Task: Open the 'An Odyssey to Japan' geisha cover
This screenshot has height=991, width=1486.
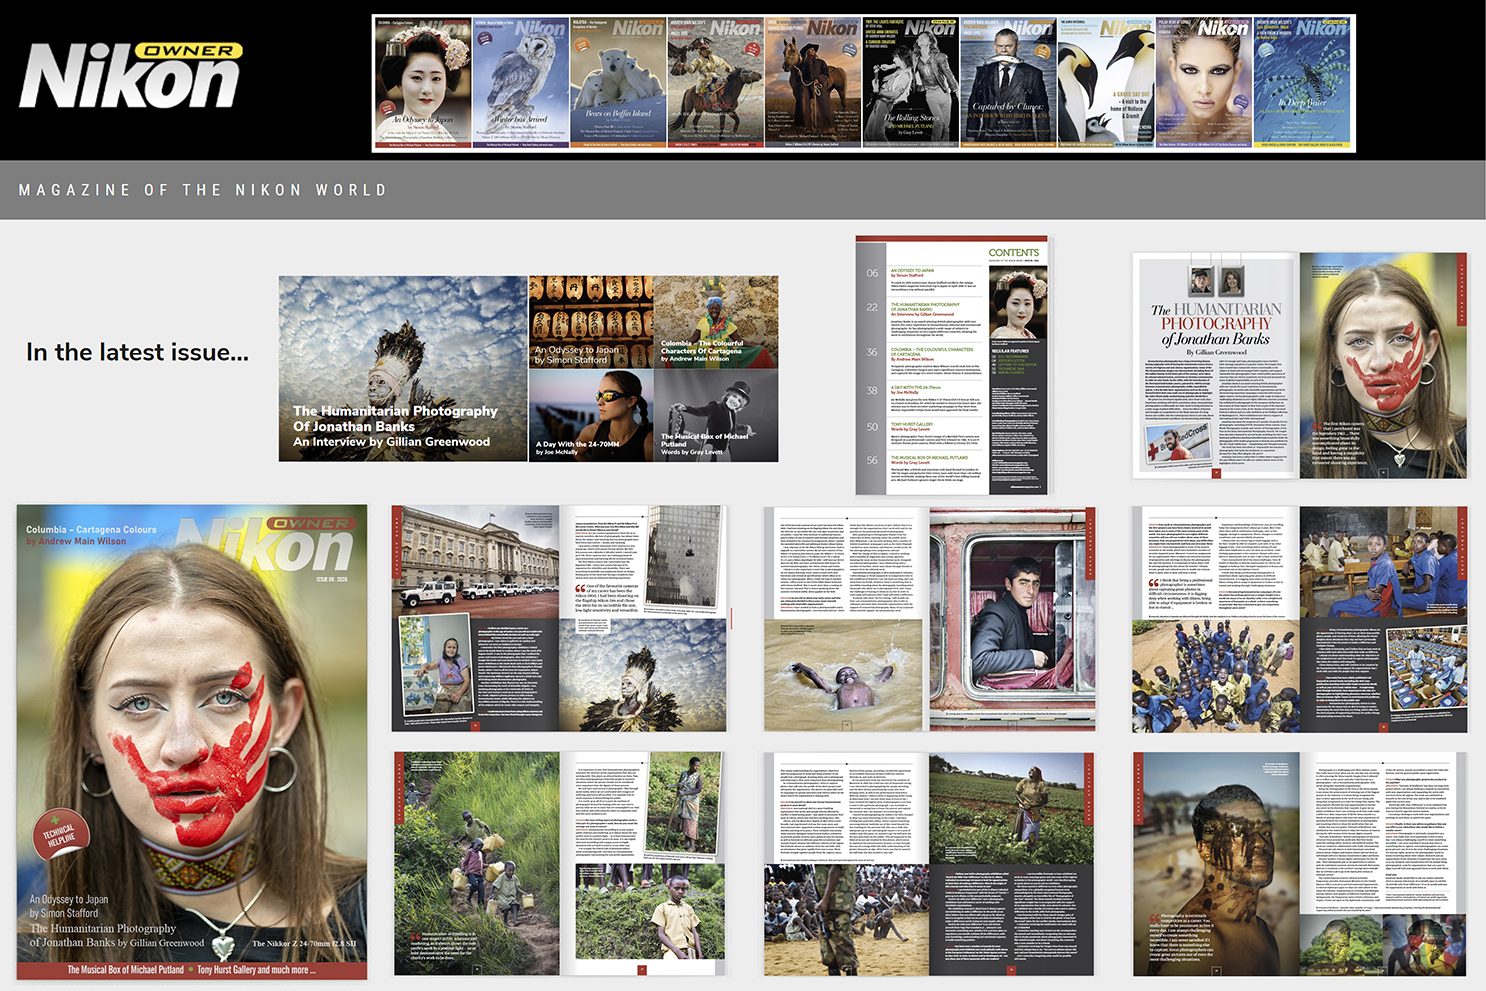Action: tap(422, 83)
